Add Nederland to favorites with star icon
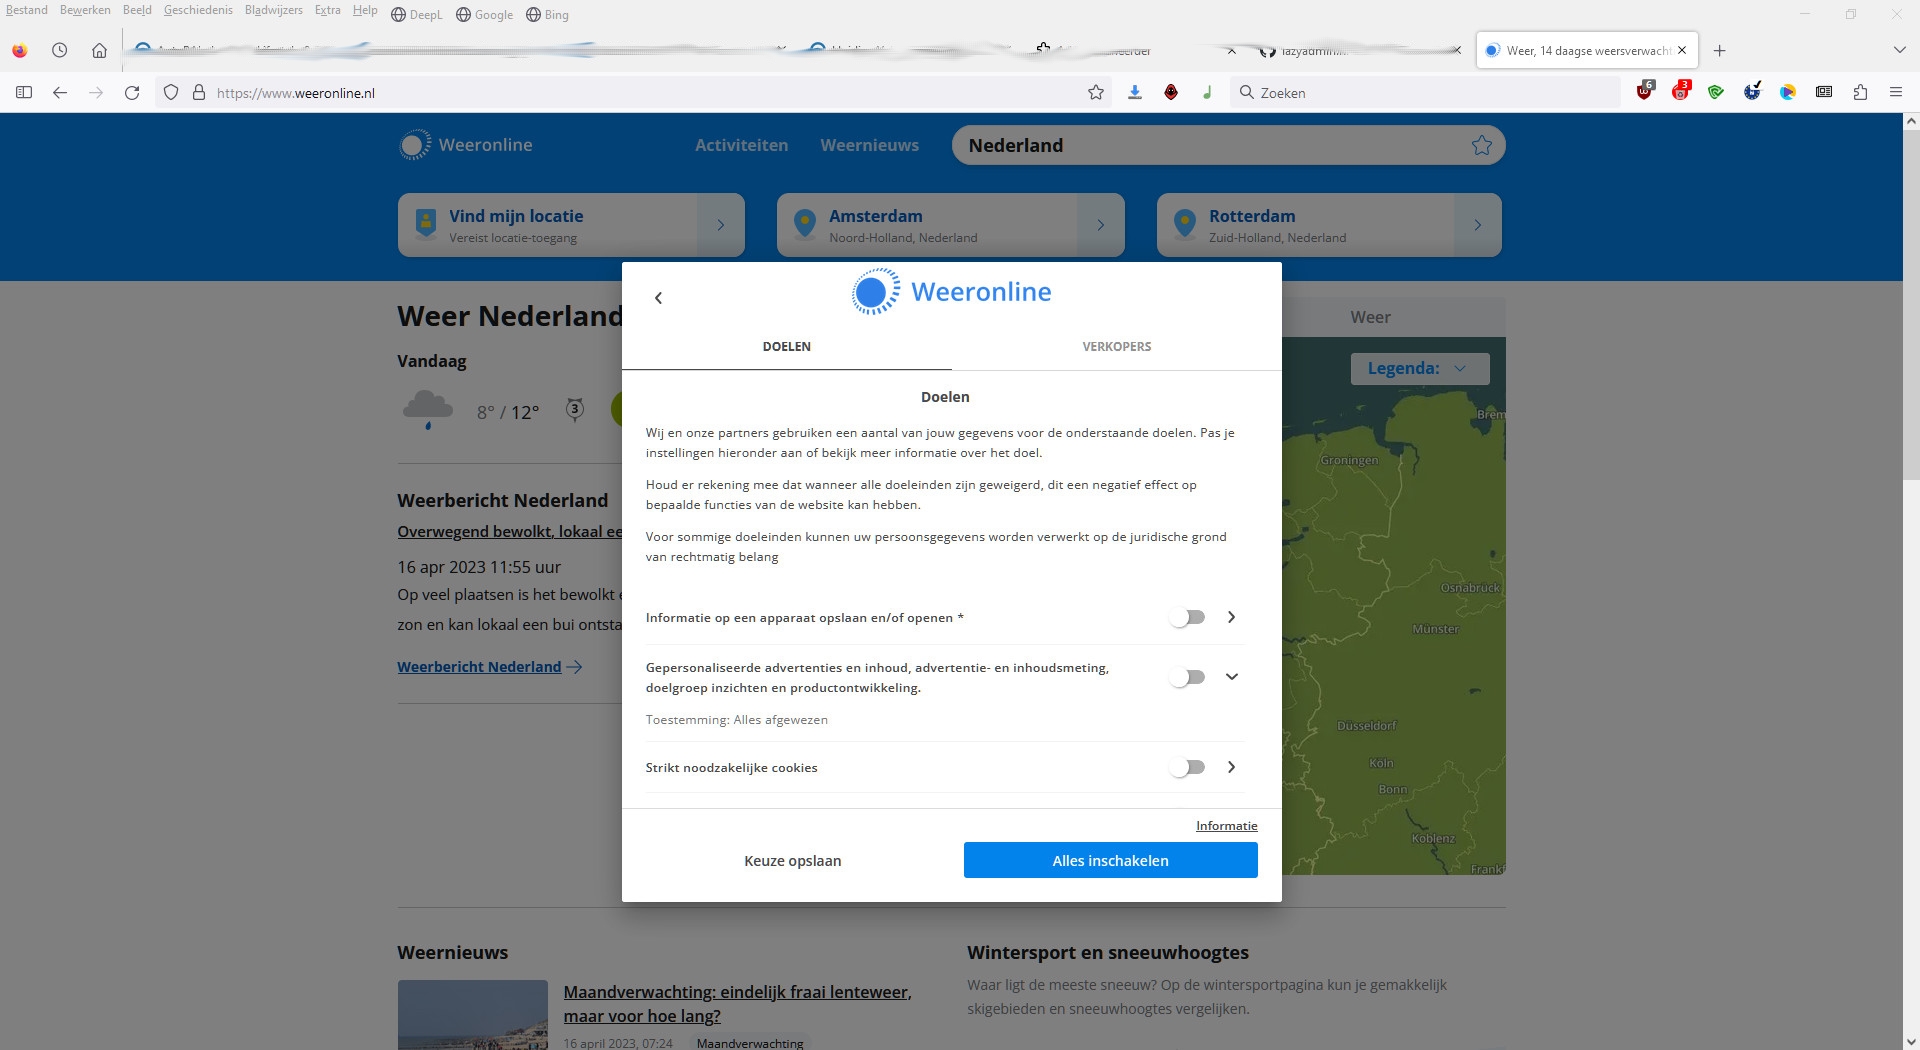Image resolution: width=1920 pixels, height=1050 pixels. (x=1482, y=145)
